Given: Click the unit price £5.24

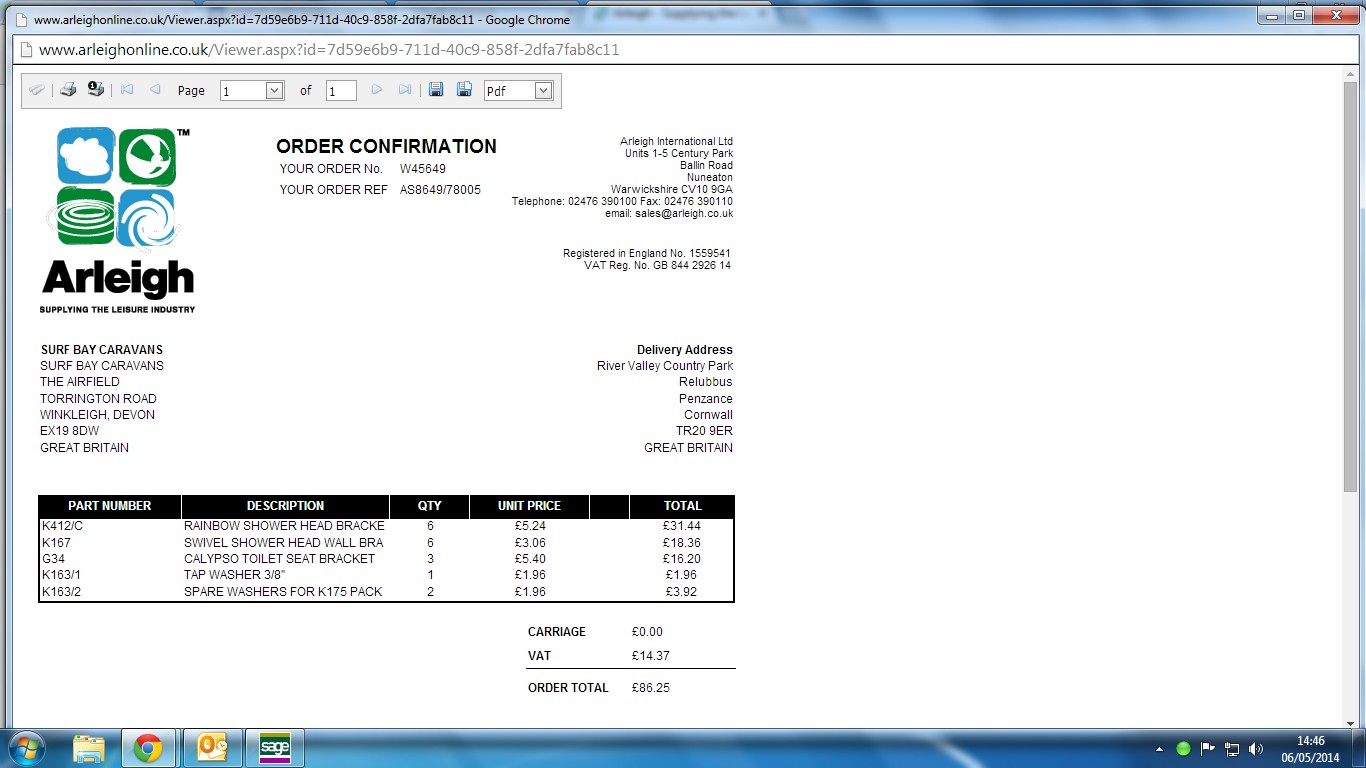Looking at the screenshot, I should point(530,526).
